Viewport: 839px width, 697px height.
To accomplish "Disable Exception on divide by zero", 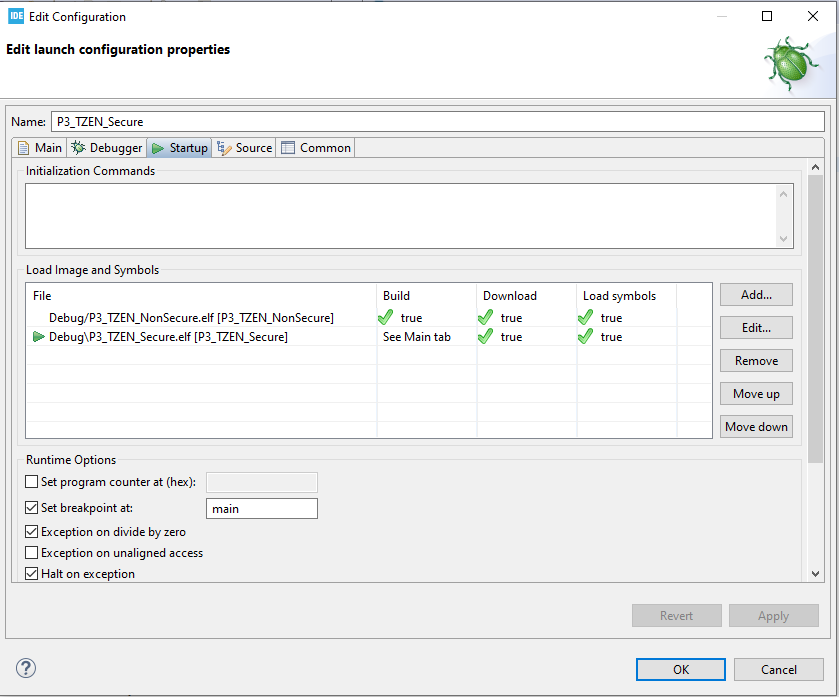I will 31,531.
